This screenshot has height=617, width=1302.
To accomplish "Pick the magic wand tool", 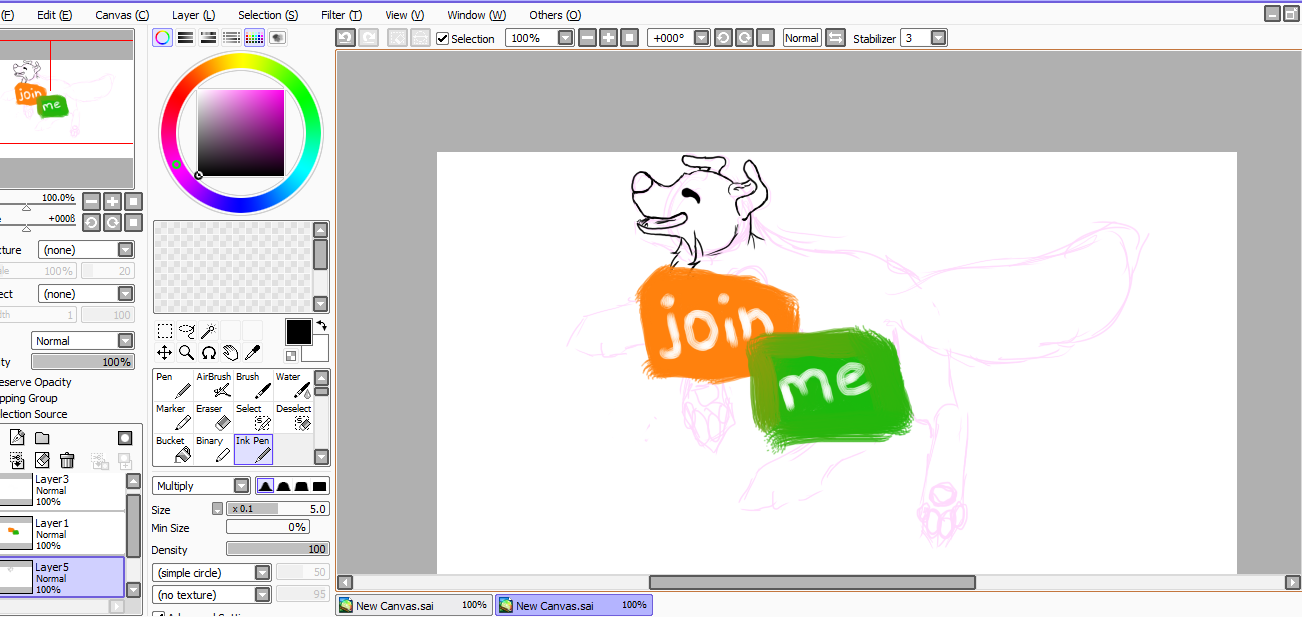I will 208,331.
